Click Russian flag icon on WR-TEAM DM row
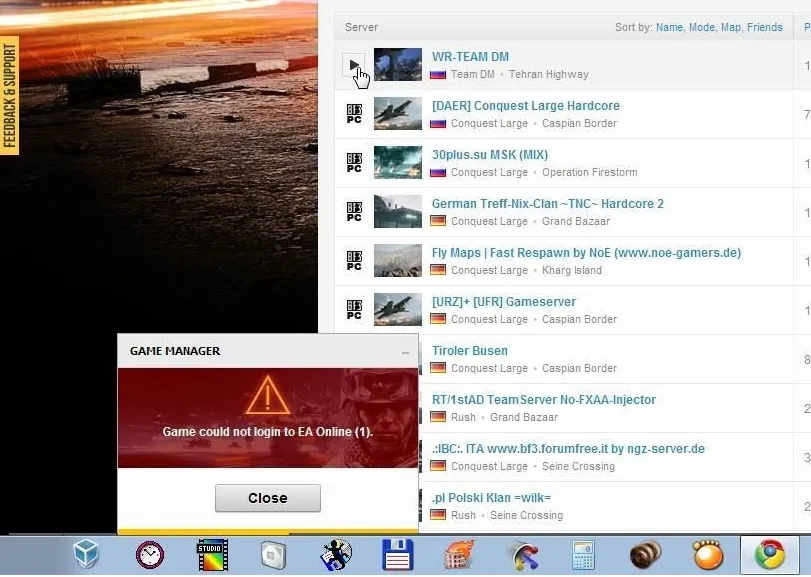Image resolution: width=811 pixels, height=577 pixels. click(x=438, y=74)
